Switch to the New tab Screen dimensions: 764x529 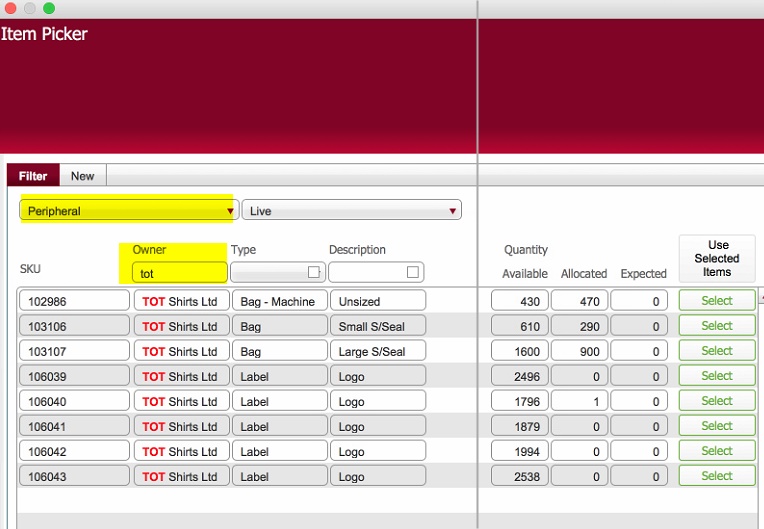(82, 176)
